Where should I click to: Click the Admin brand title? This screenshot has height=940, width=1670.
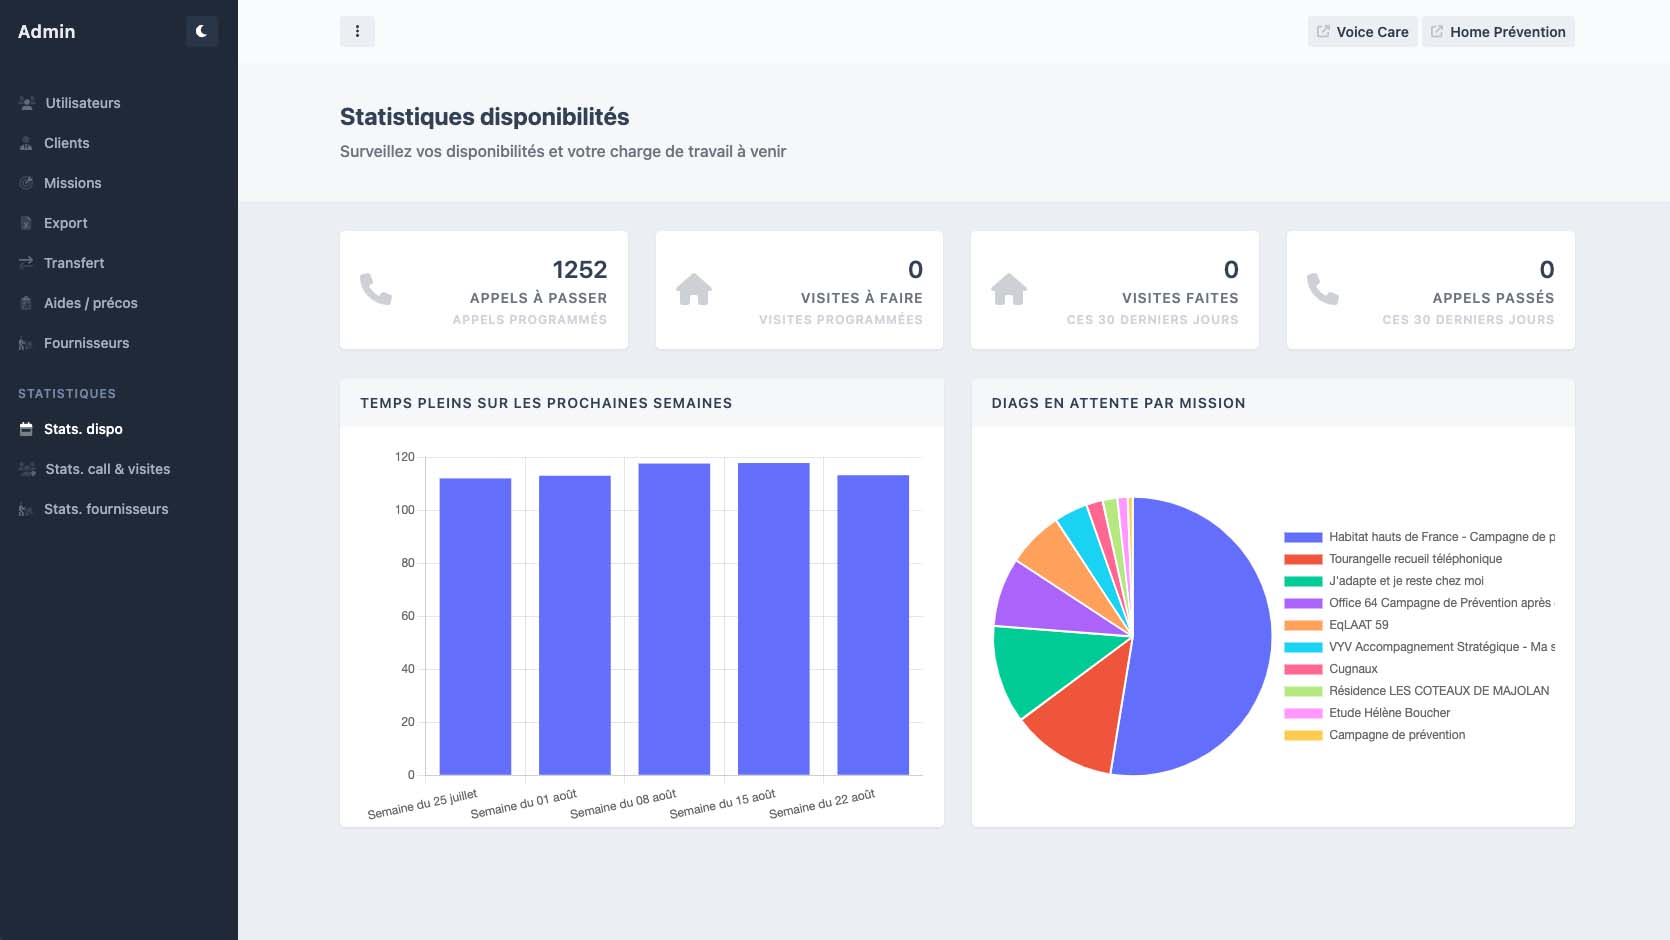[x=47, y=31]
